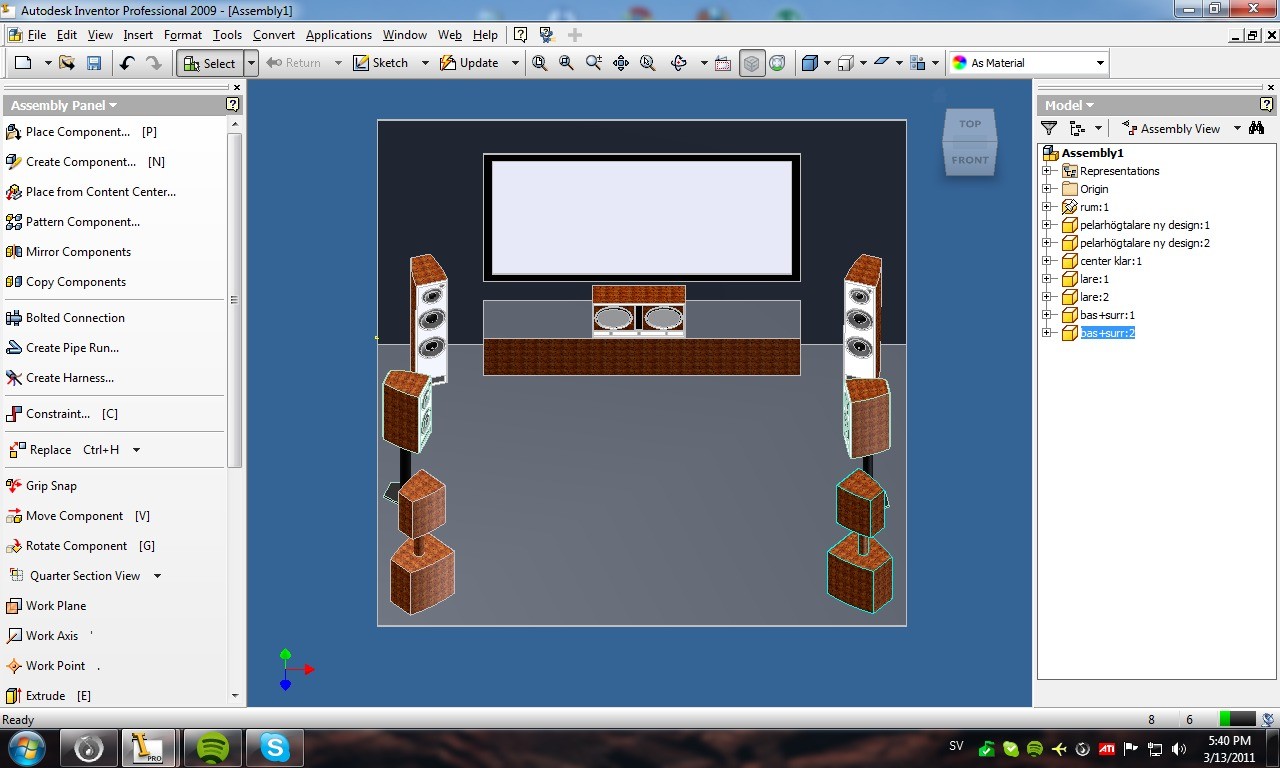The image size is (1280, 768).
Task: Click the Look At icon
Action: point(724,63)
